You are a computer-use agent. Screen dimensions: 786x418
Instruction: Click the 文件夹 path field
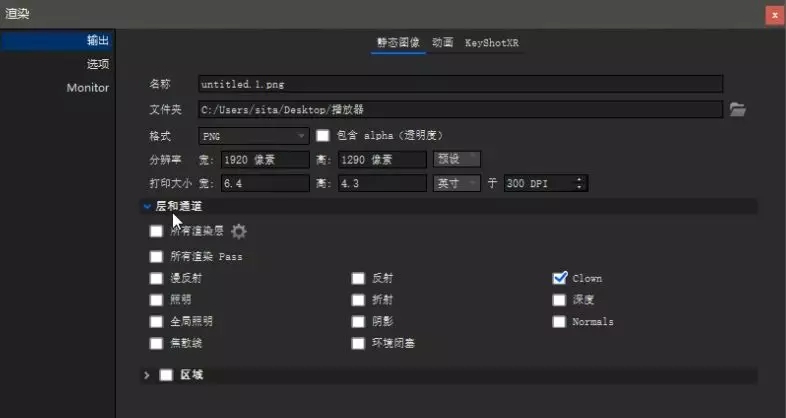460,109
